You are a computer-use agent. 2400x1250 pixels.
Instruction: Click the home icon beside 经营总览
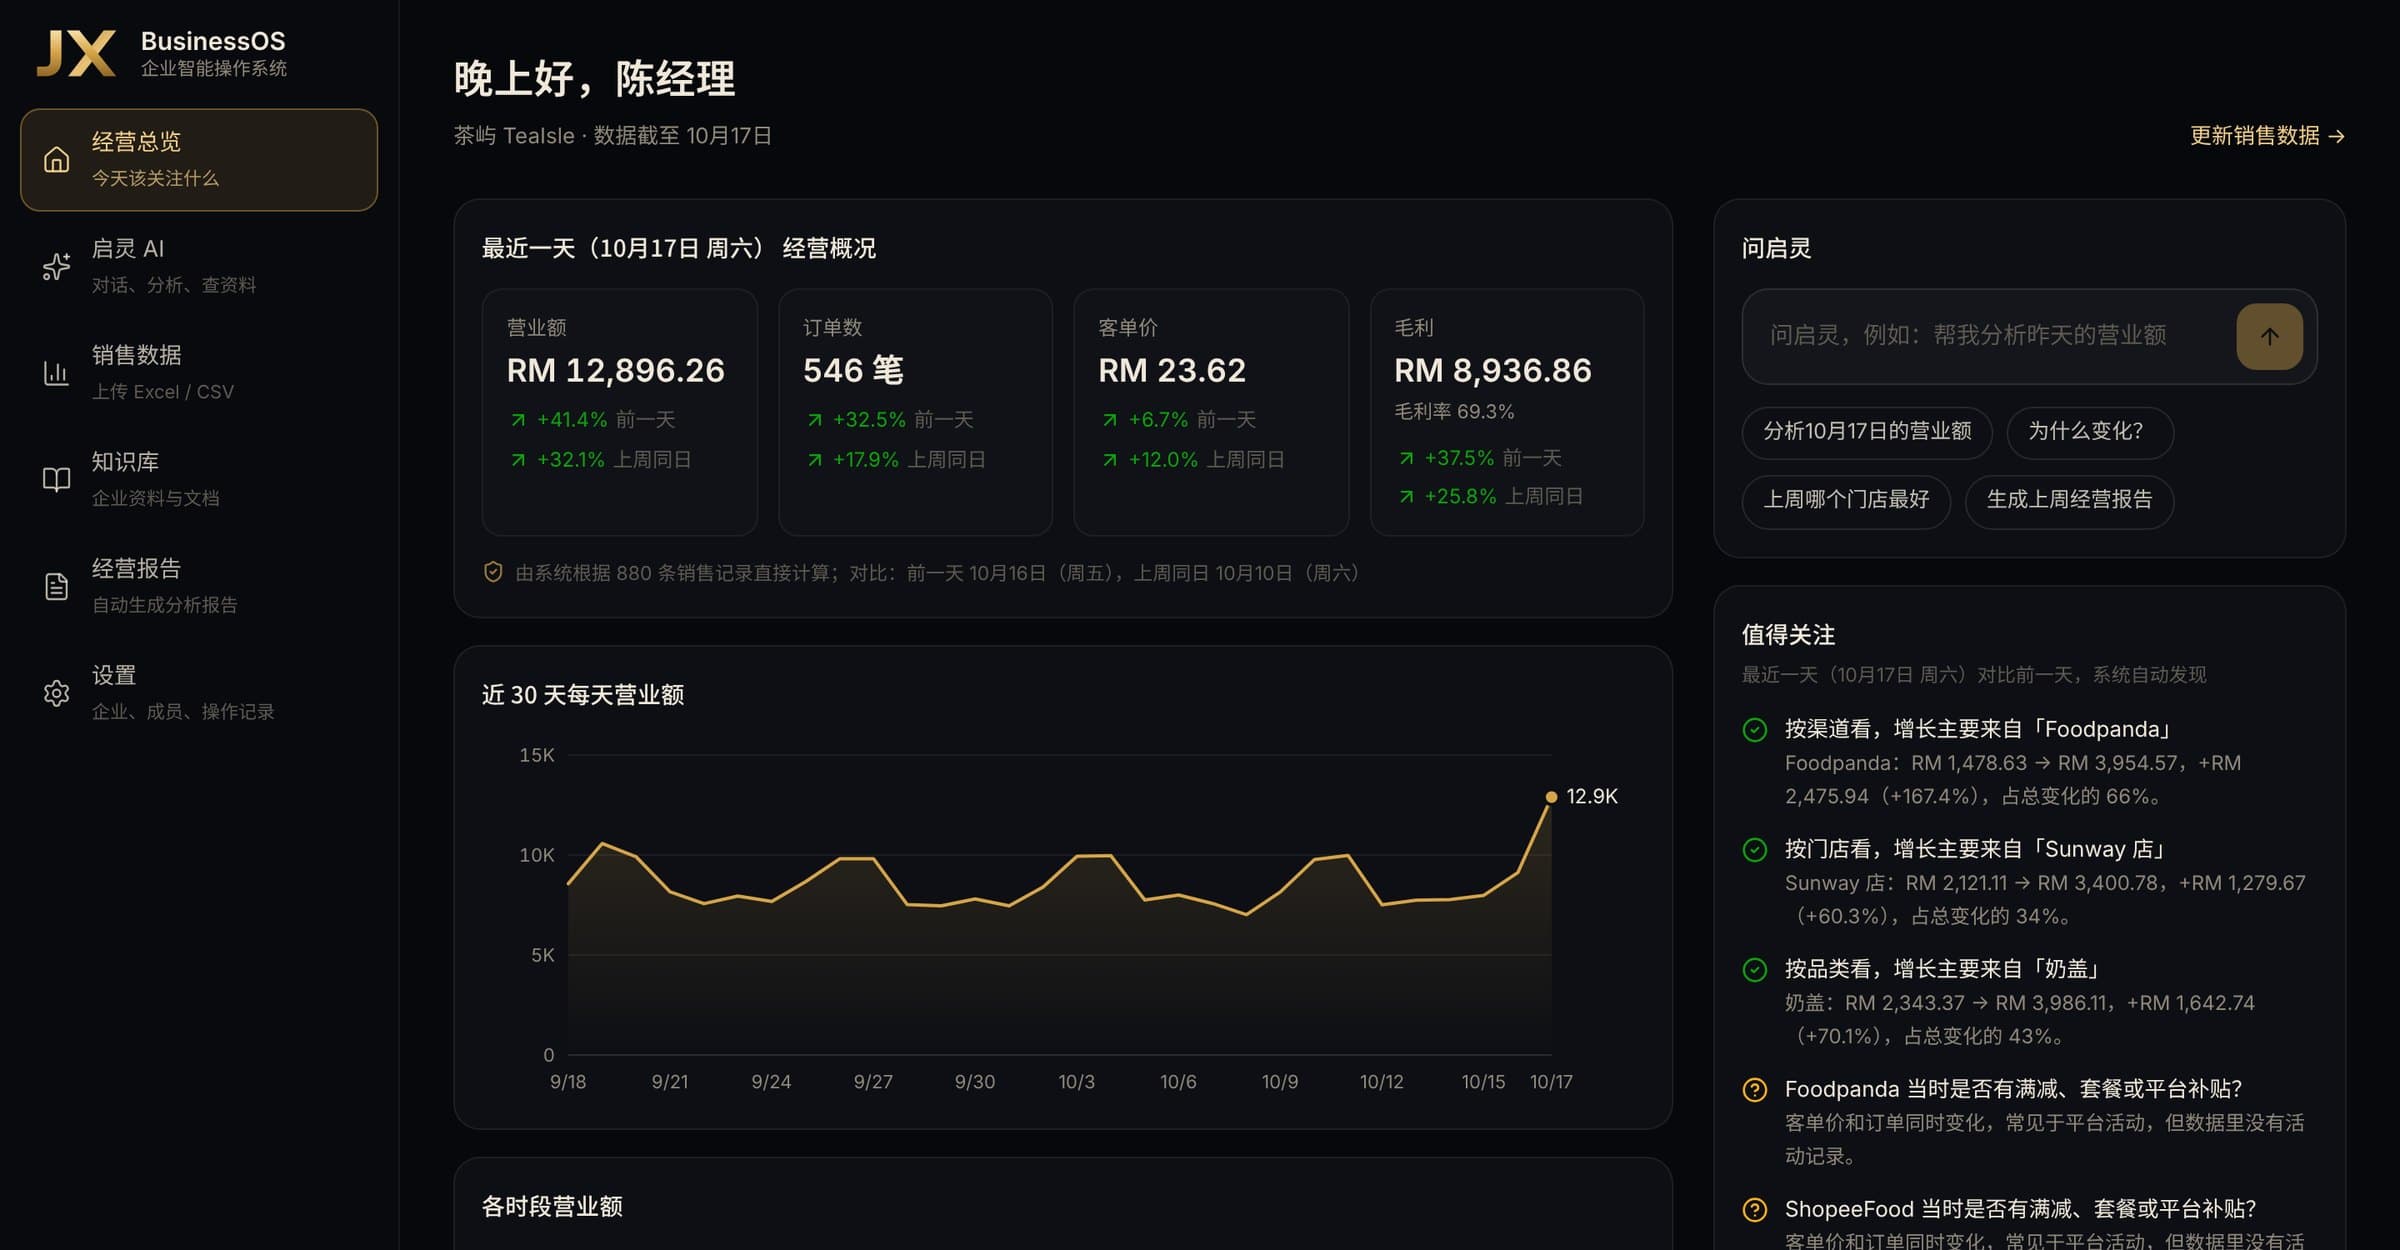pyautogui.click(x=57, y=160)
